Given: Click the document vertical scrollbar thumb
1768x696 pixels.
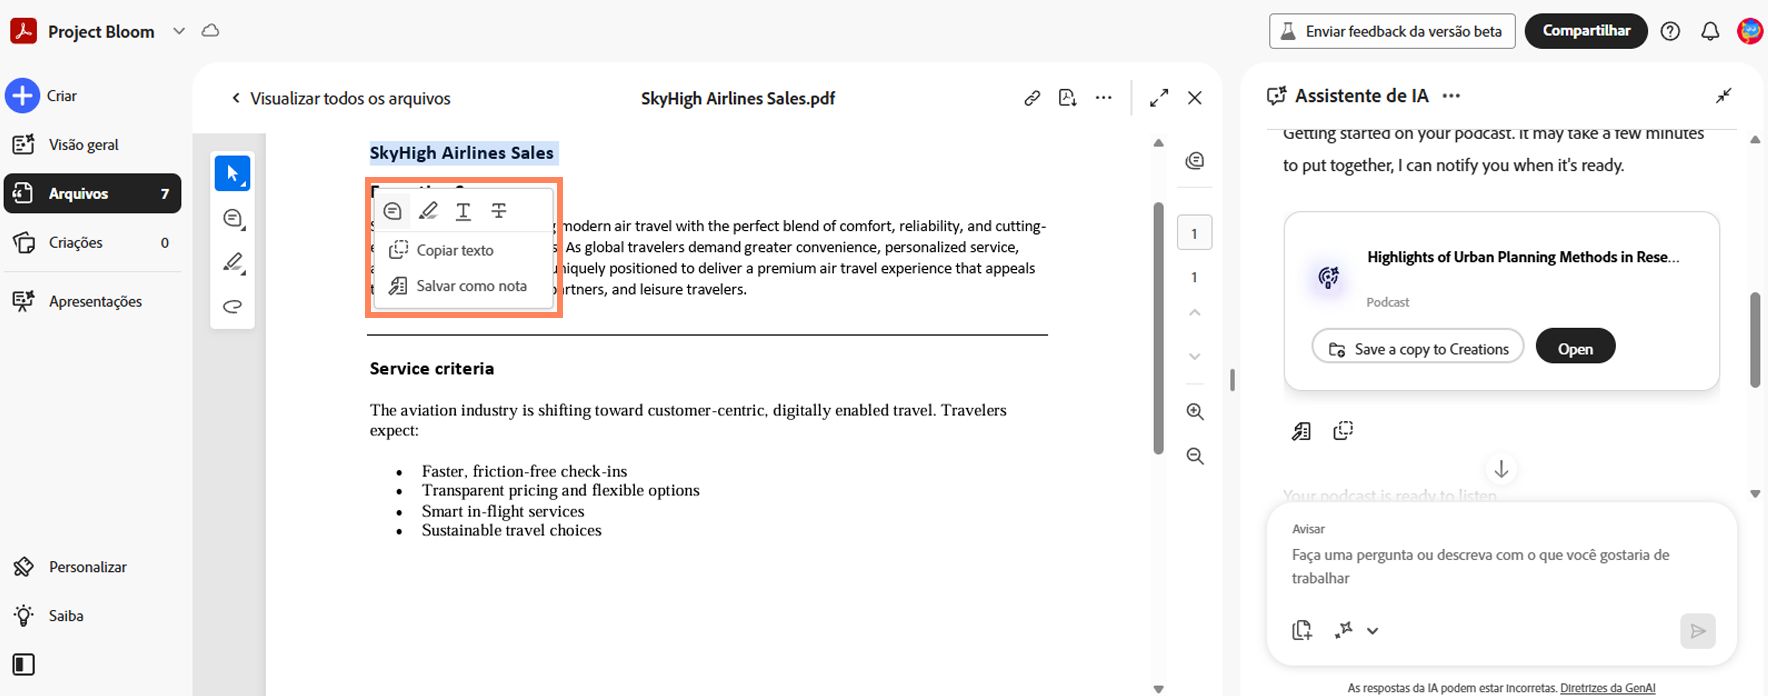Looking at the screenshot, I should tap(1158, 329).
